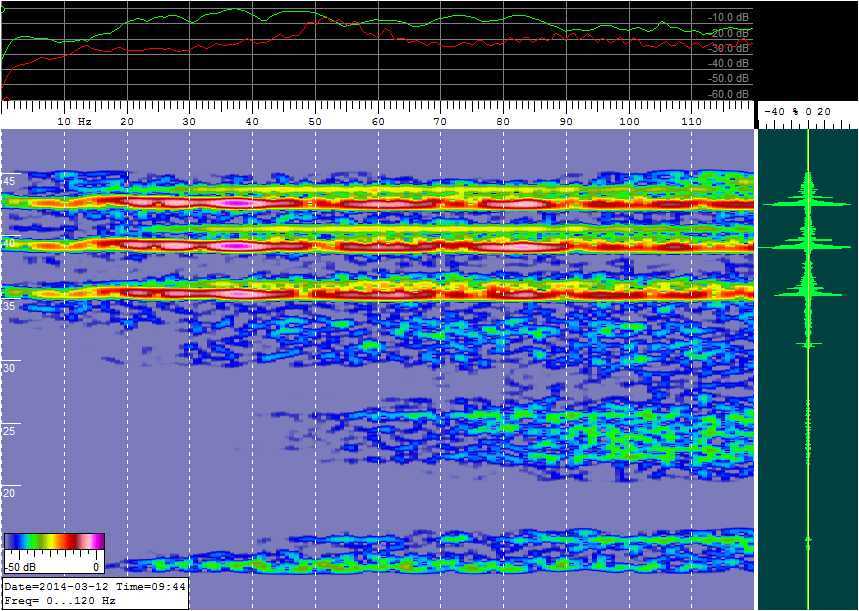859x611 pixels.
Task: Click the 40 time-axis tick label
Action: click(x=10, y=243)
